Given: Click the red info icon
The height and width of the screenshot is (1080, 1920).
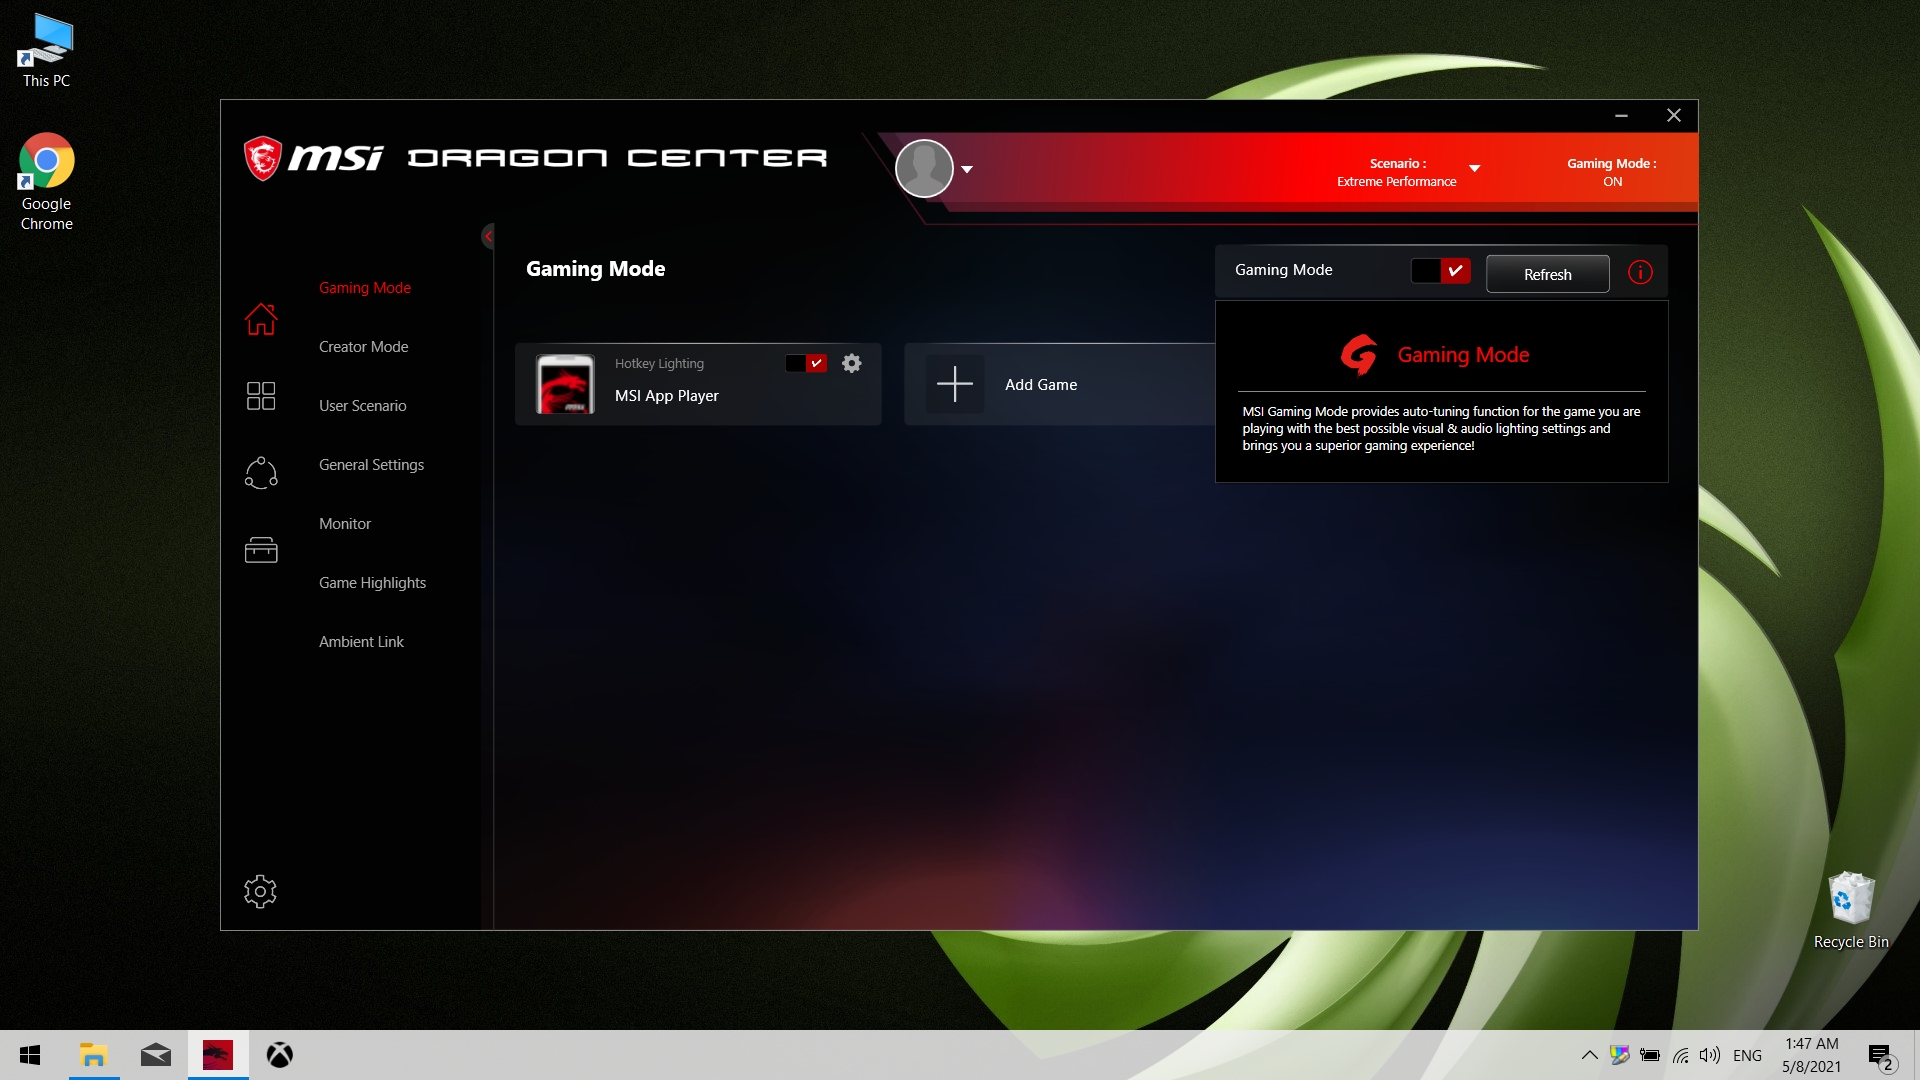Looking at the screenshot, I should [1640, 272].
